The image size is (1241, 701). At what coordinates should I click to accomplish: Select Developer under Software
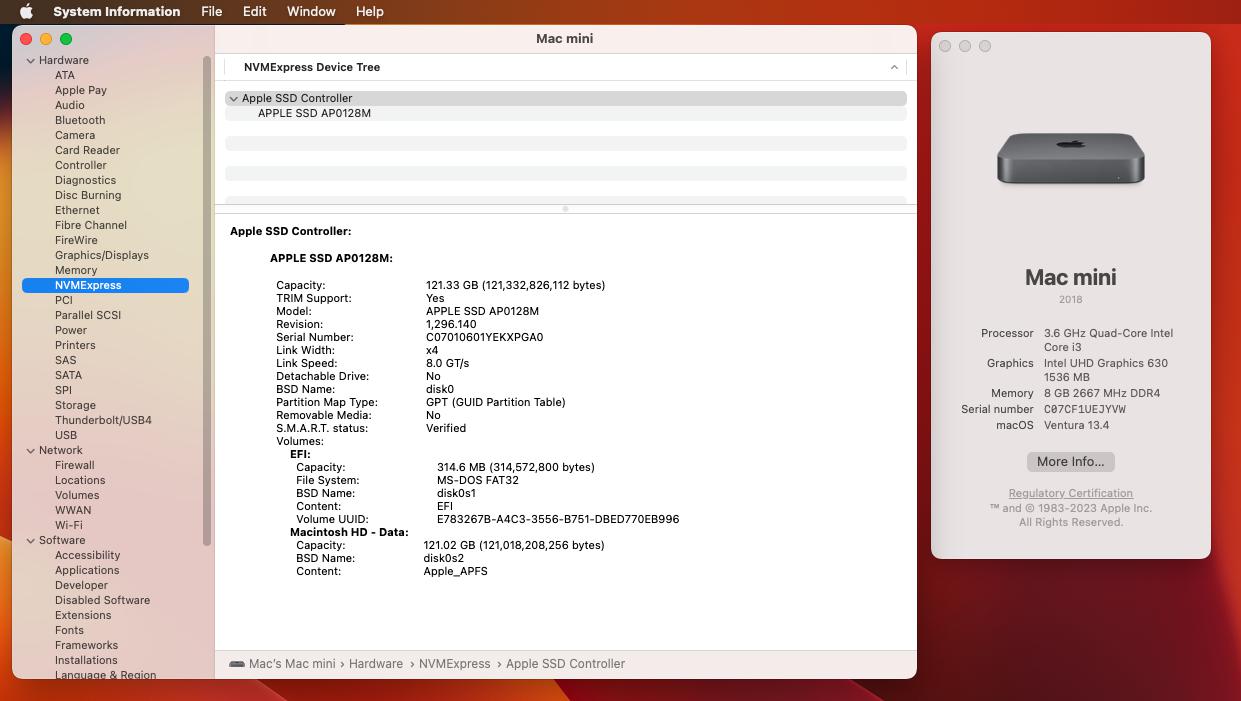[x=82, y=585]
